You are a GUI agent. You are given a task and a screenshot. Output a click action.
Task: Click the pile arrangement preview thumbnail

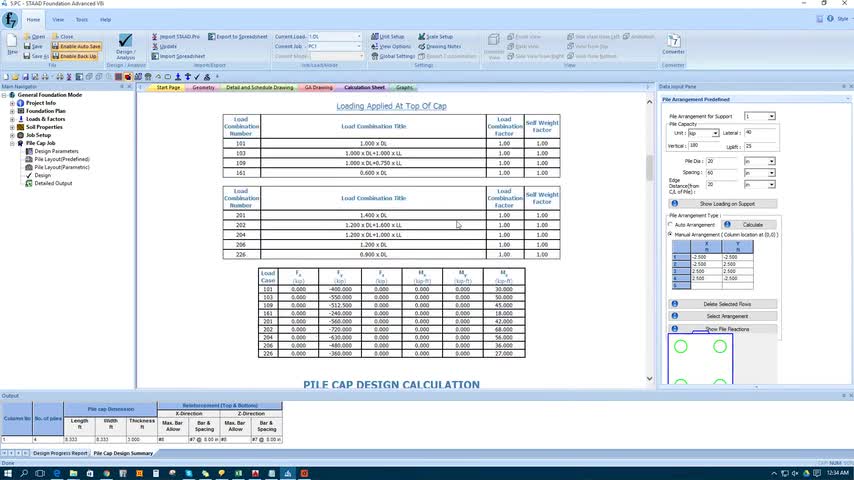[700, 358]
